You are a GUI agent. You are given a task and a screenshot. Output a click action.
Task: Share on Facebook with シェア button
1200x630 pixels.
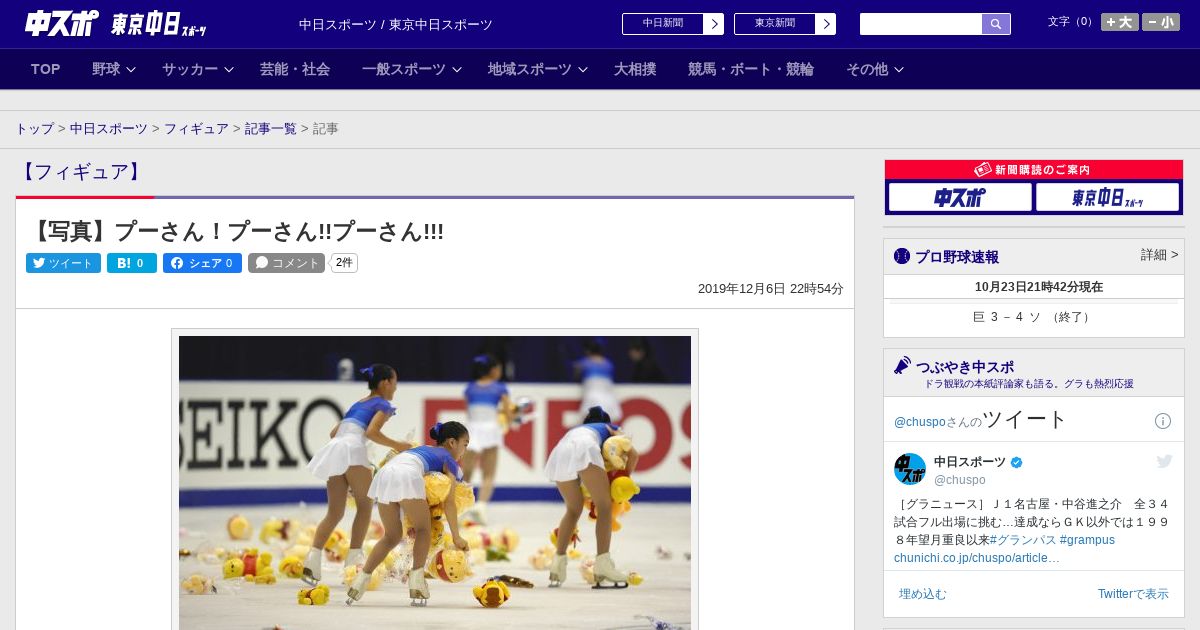tap(202, 263)
